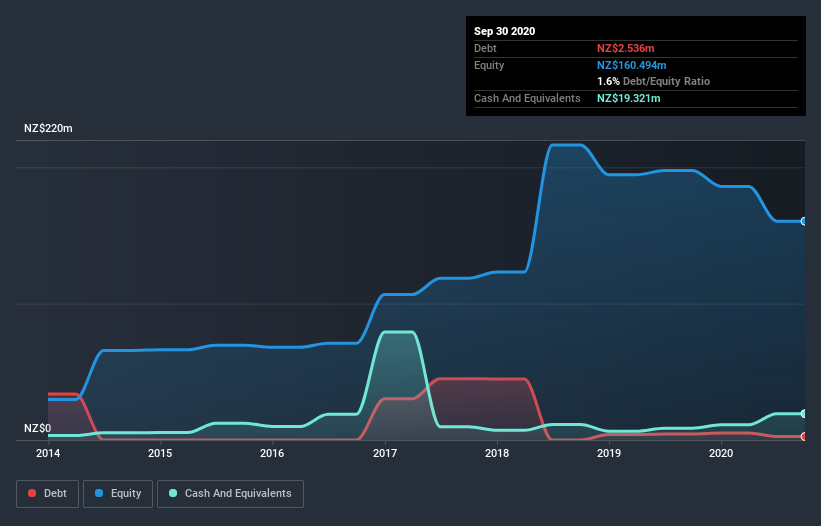Viewport: 821px width, 526px height.
Task: Click the NZ$2.536m debt value
Action: (626, 48)
